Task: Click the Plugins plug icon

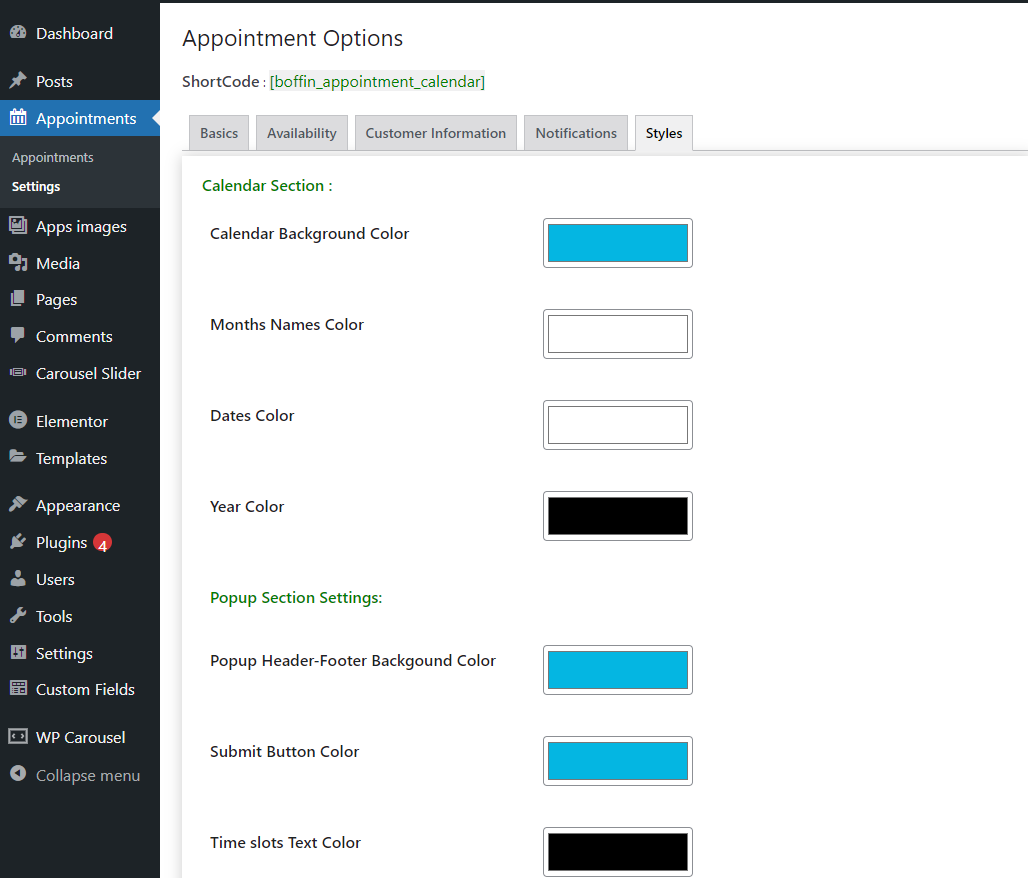Action: point(18,541)
